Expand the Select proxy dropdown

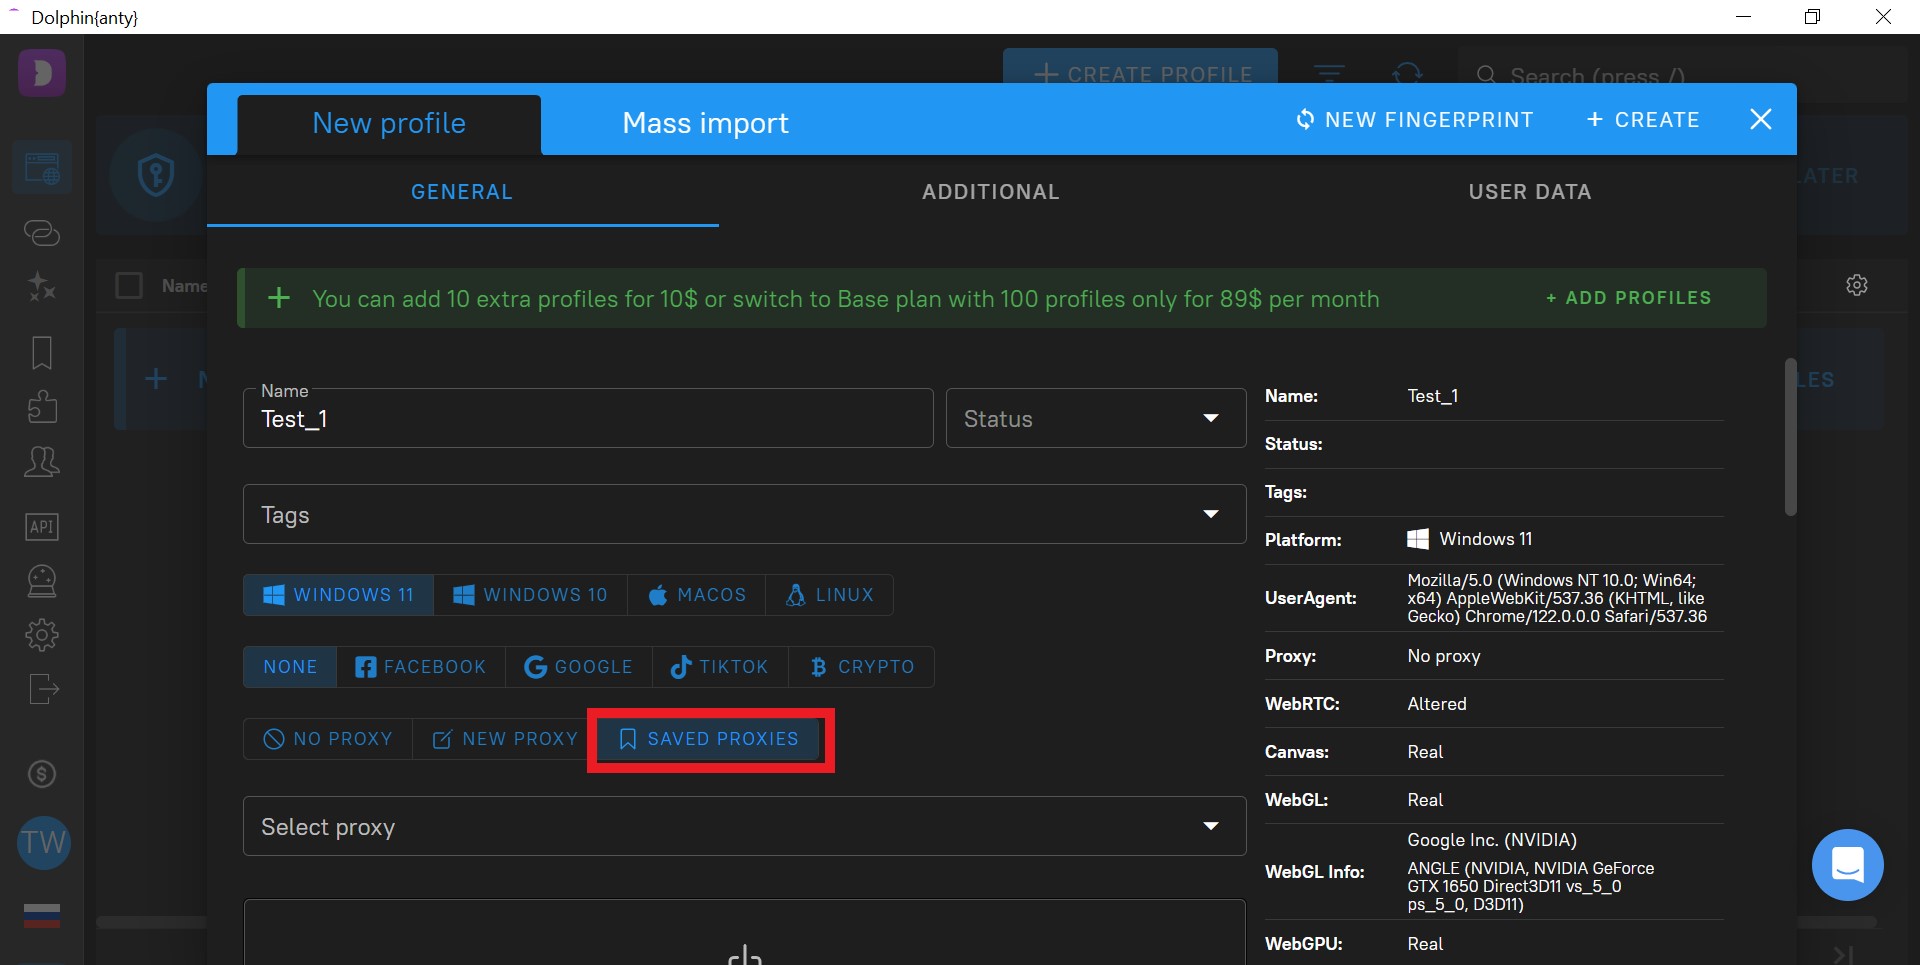click(744, 827)
